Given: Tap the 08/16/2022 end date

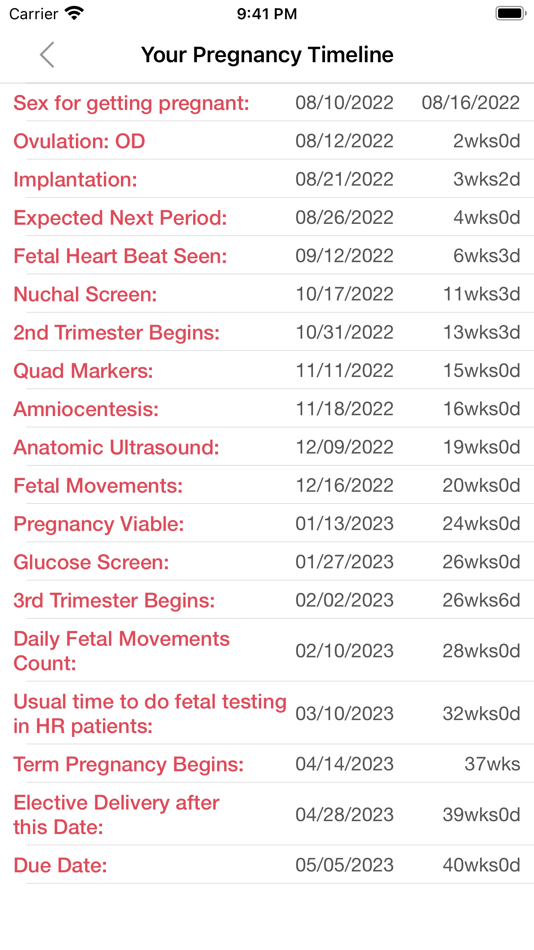Looking at the screenshot, I should (x=471, y=102).
